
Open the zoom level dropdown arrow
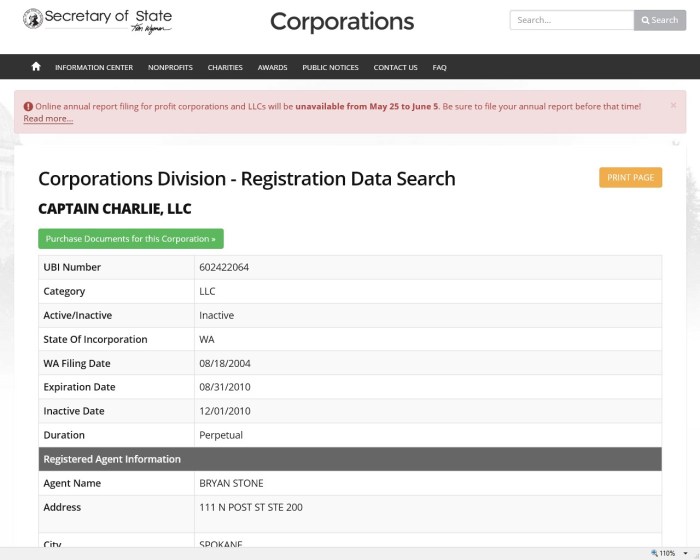click(x=688, y=553)
